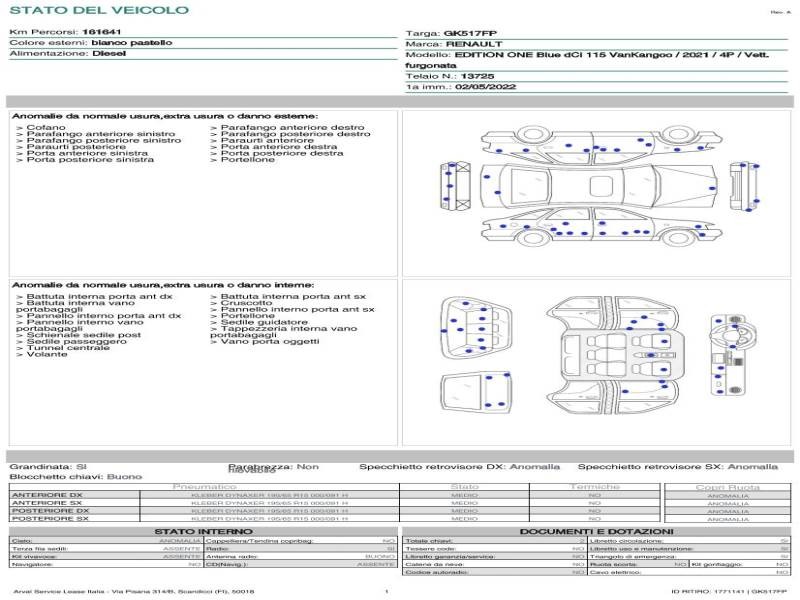This screenshot has height=600, width=800.
Task: Click Parafango anteriore destro entry
Action: click(x=287, y=128)
